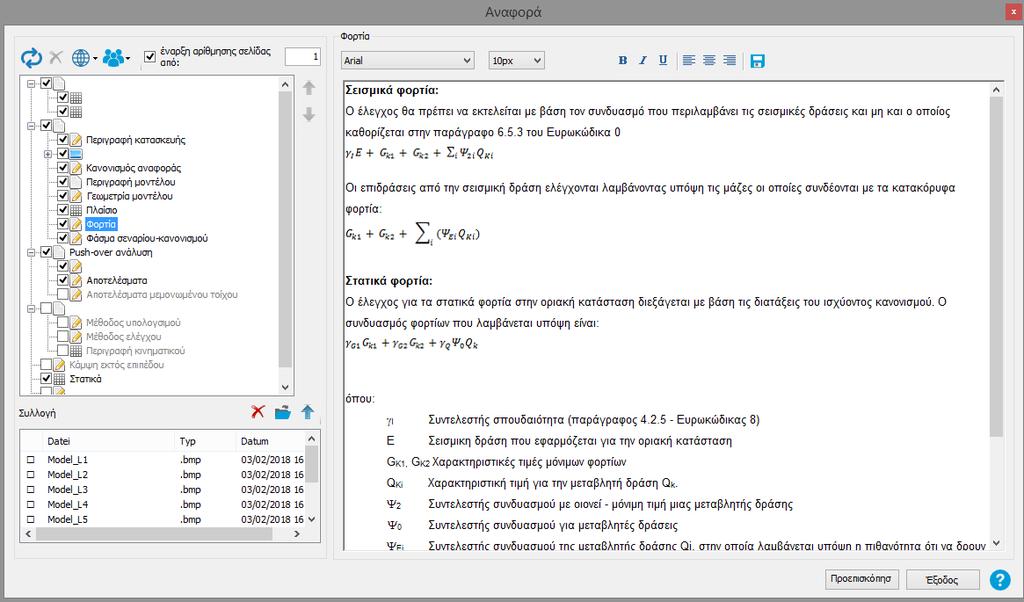Click the Έξοδος exit button
The height and width of the screenshot is (602, 1024).
942,580
